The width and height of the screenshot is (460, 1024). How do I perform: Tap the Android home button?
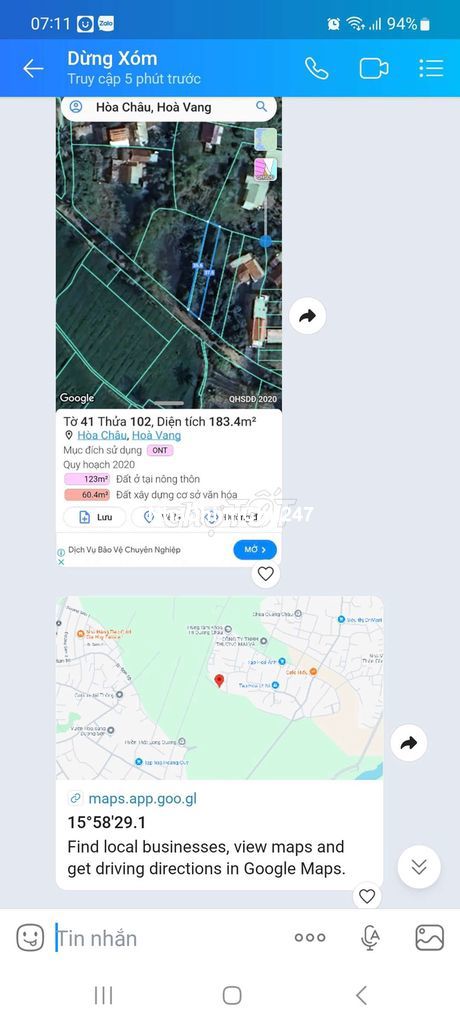(x=232, y=995)
